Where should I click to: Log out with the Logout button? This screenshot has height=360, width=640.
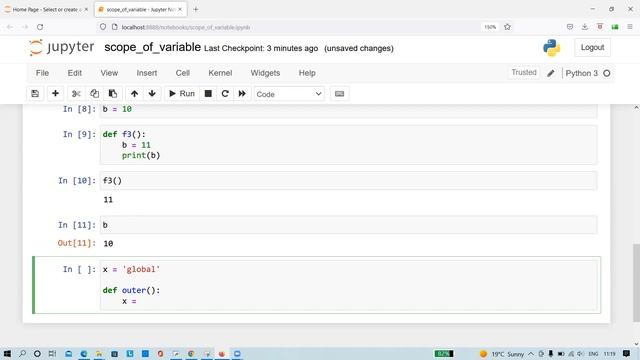point(592,47)
